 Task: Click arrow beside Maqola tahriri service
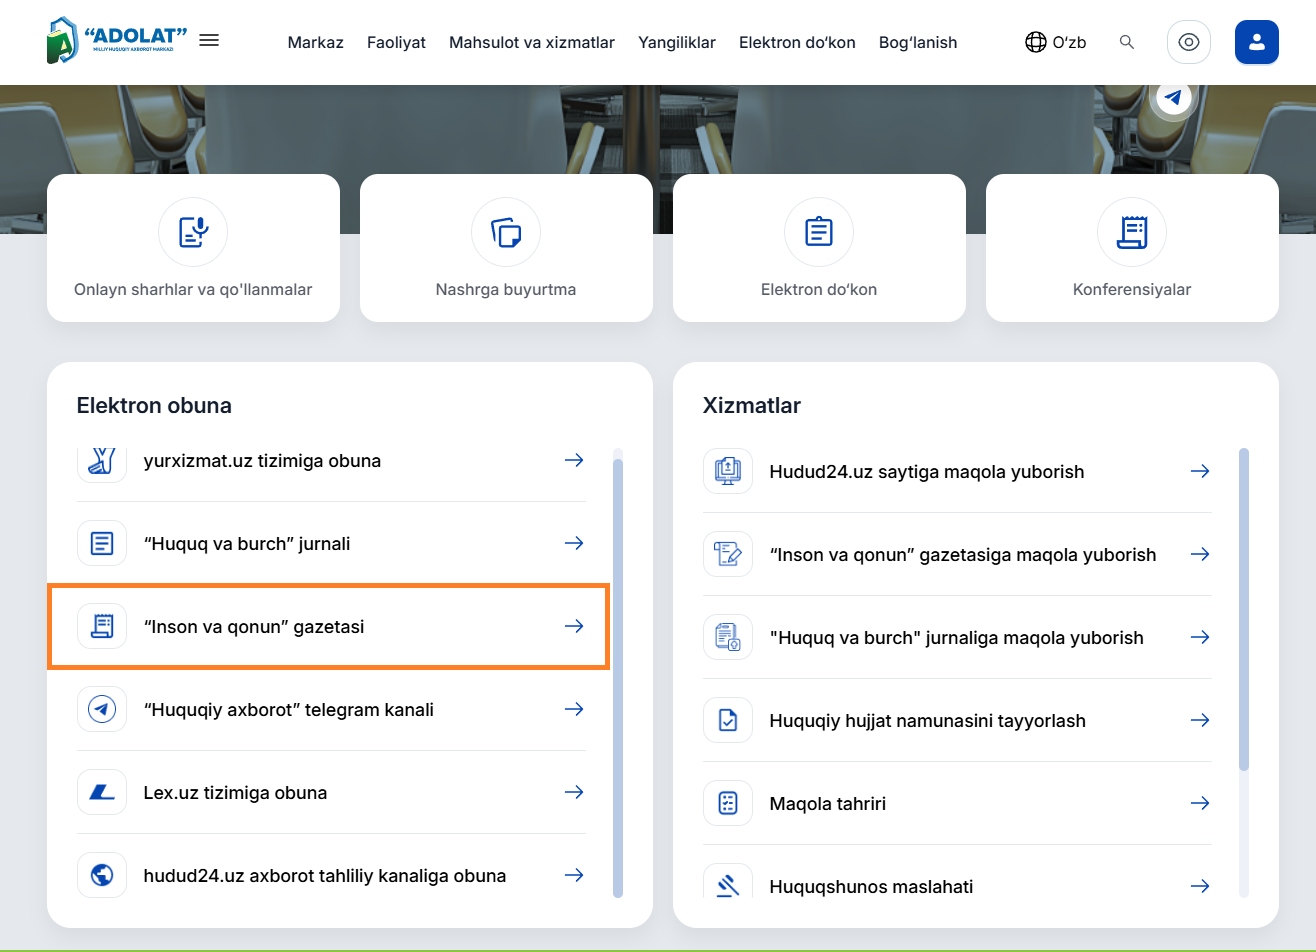coord(1200,803)
